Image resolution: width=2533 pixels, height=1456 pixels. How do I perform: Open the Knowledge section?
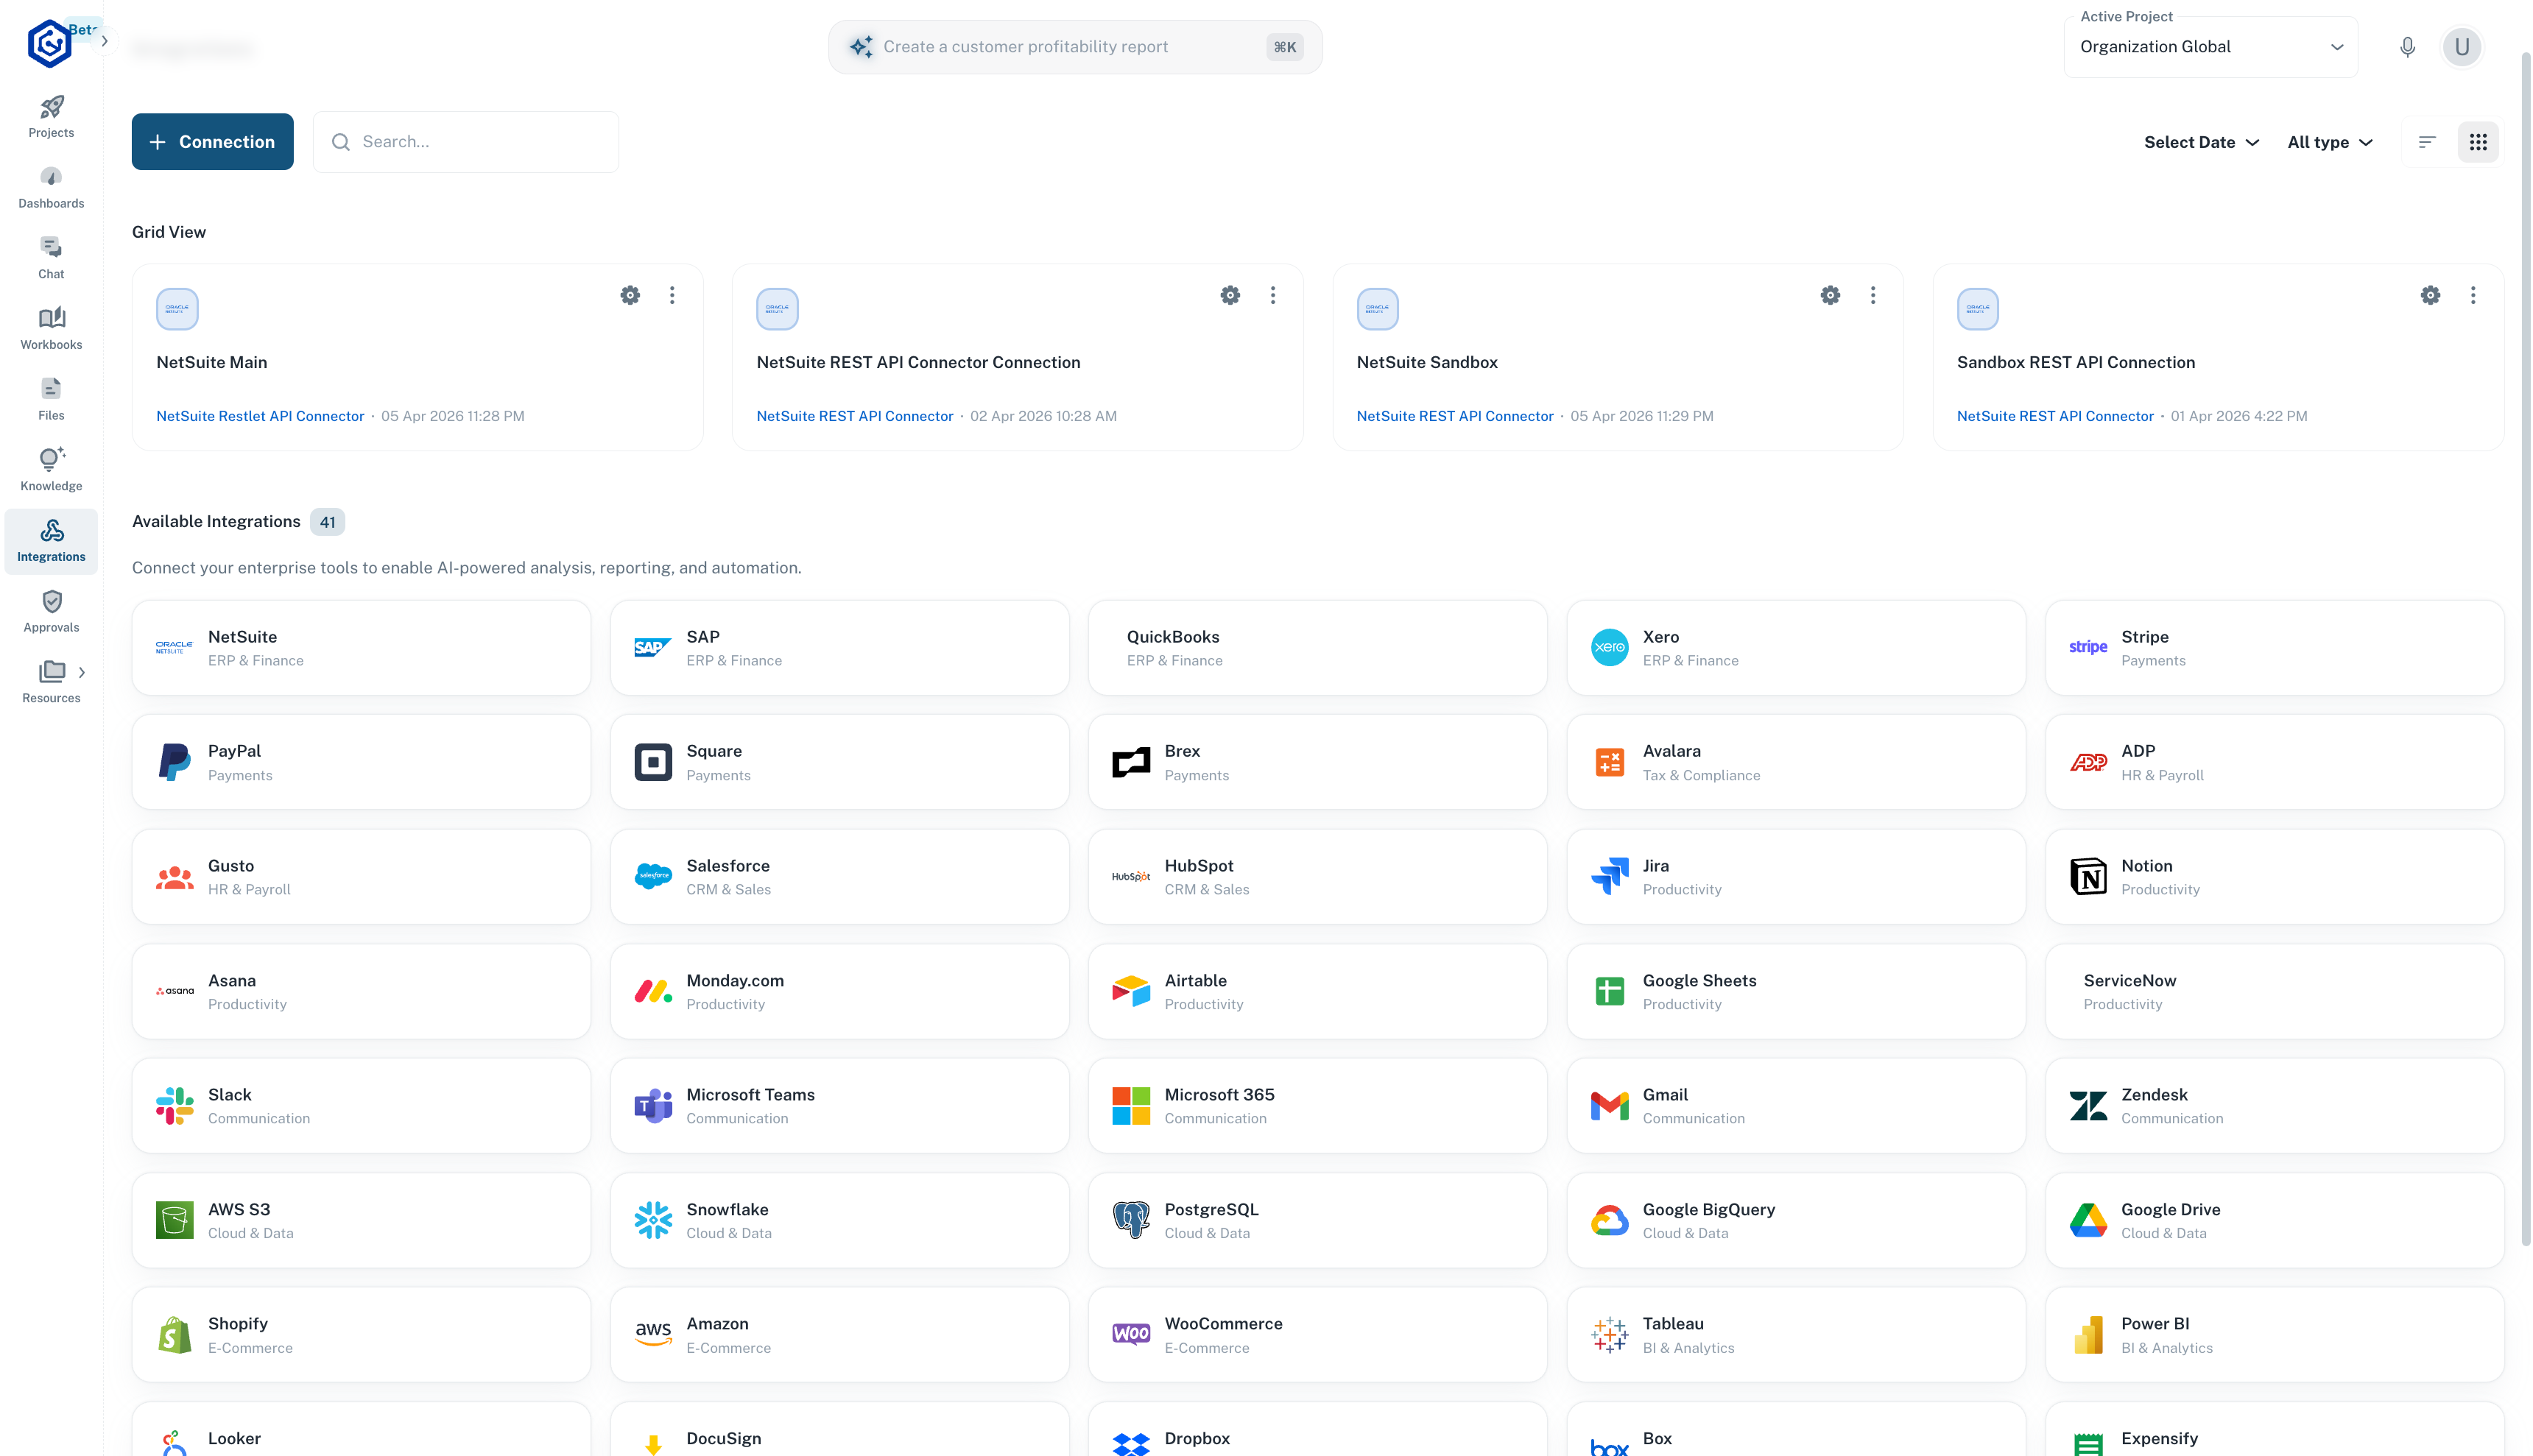[x=50, y=469]
